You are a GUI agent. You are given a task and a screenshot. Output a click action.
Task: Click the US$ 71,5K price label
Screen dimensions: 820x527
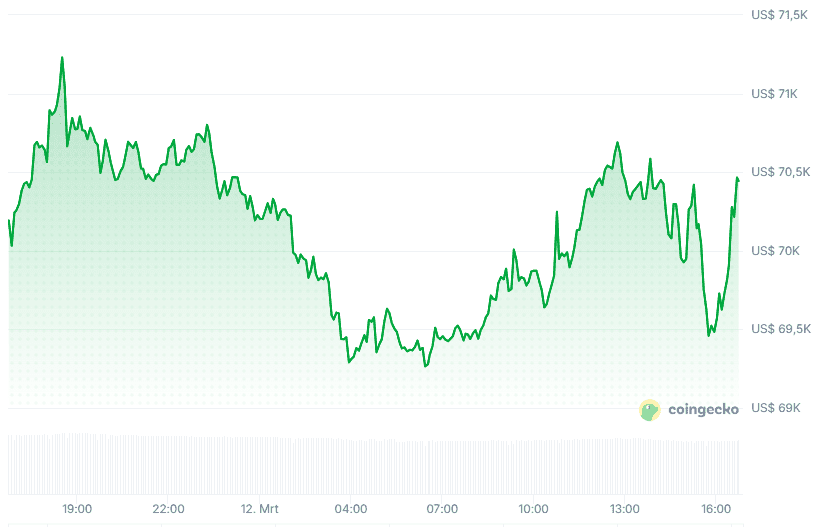(x=780, y=15)
